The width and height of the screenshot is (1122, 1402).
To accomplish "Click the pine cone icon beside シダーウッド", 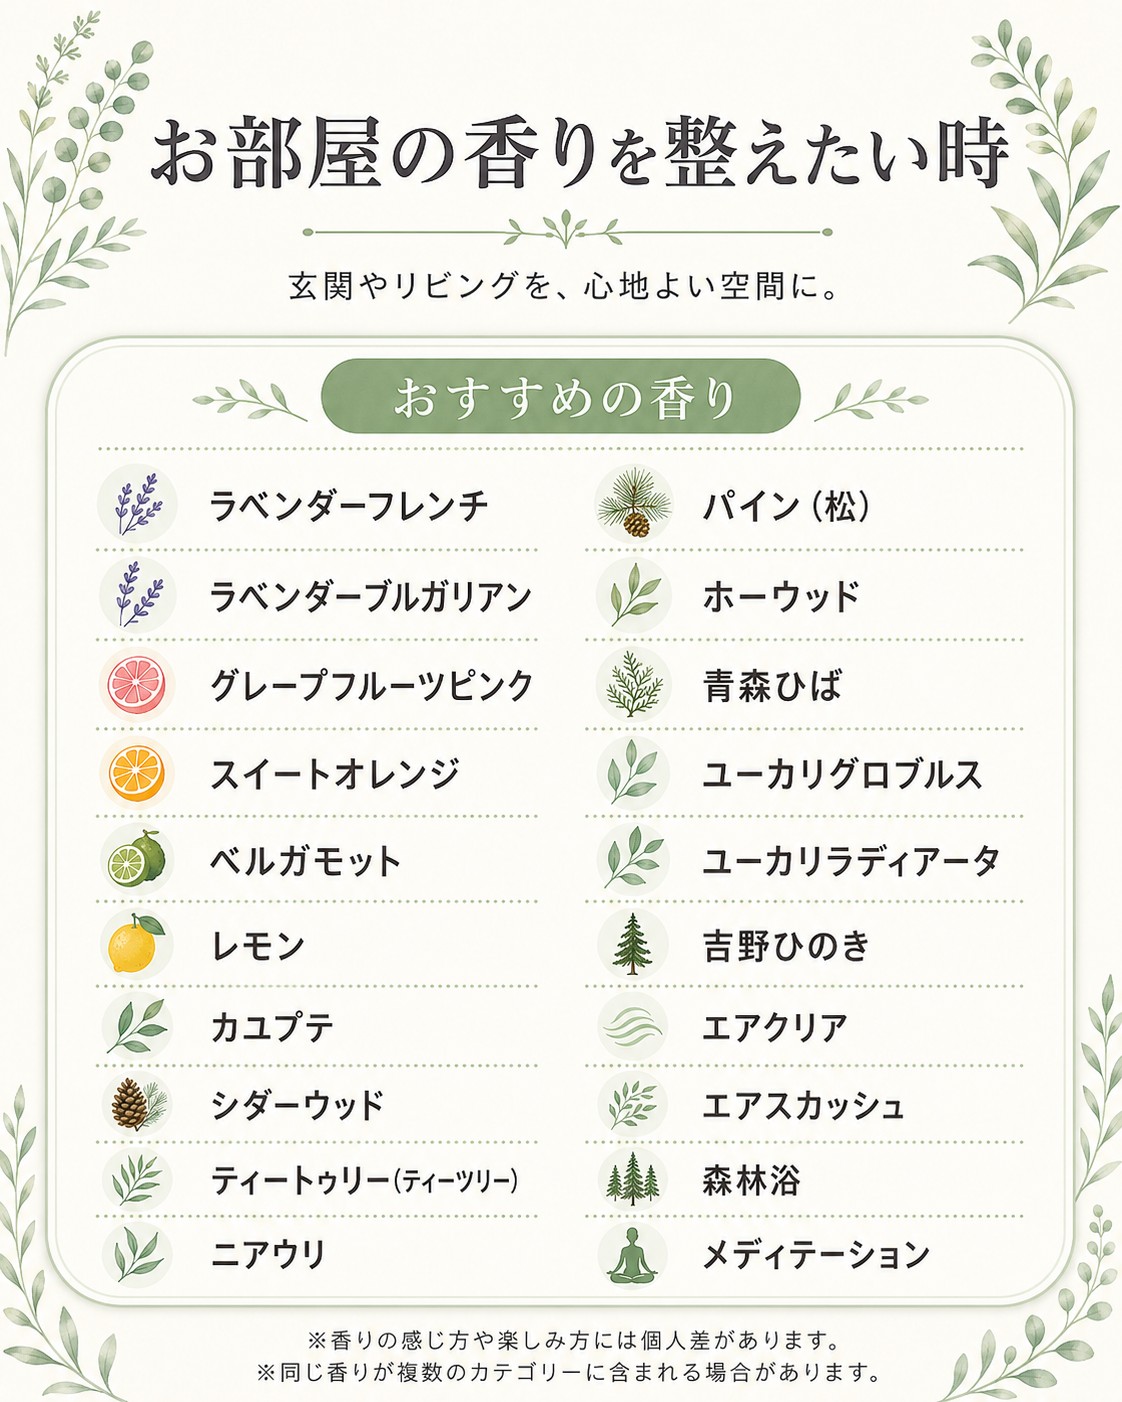I will [x=137, y=1105].
